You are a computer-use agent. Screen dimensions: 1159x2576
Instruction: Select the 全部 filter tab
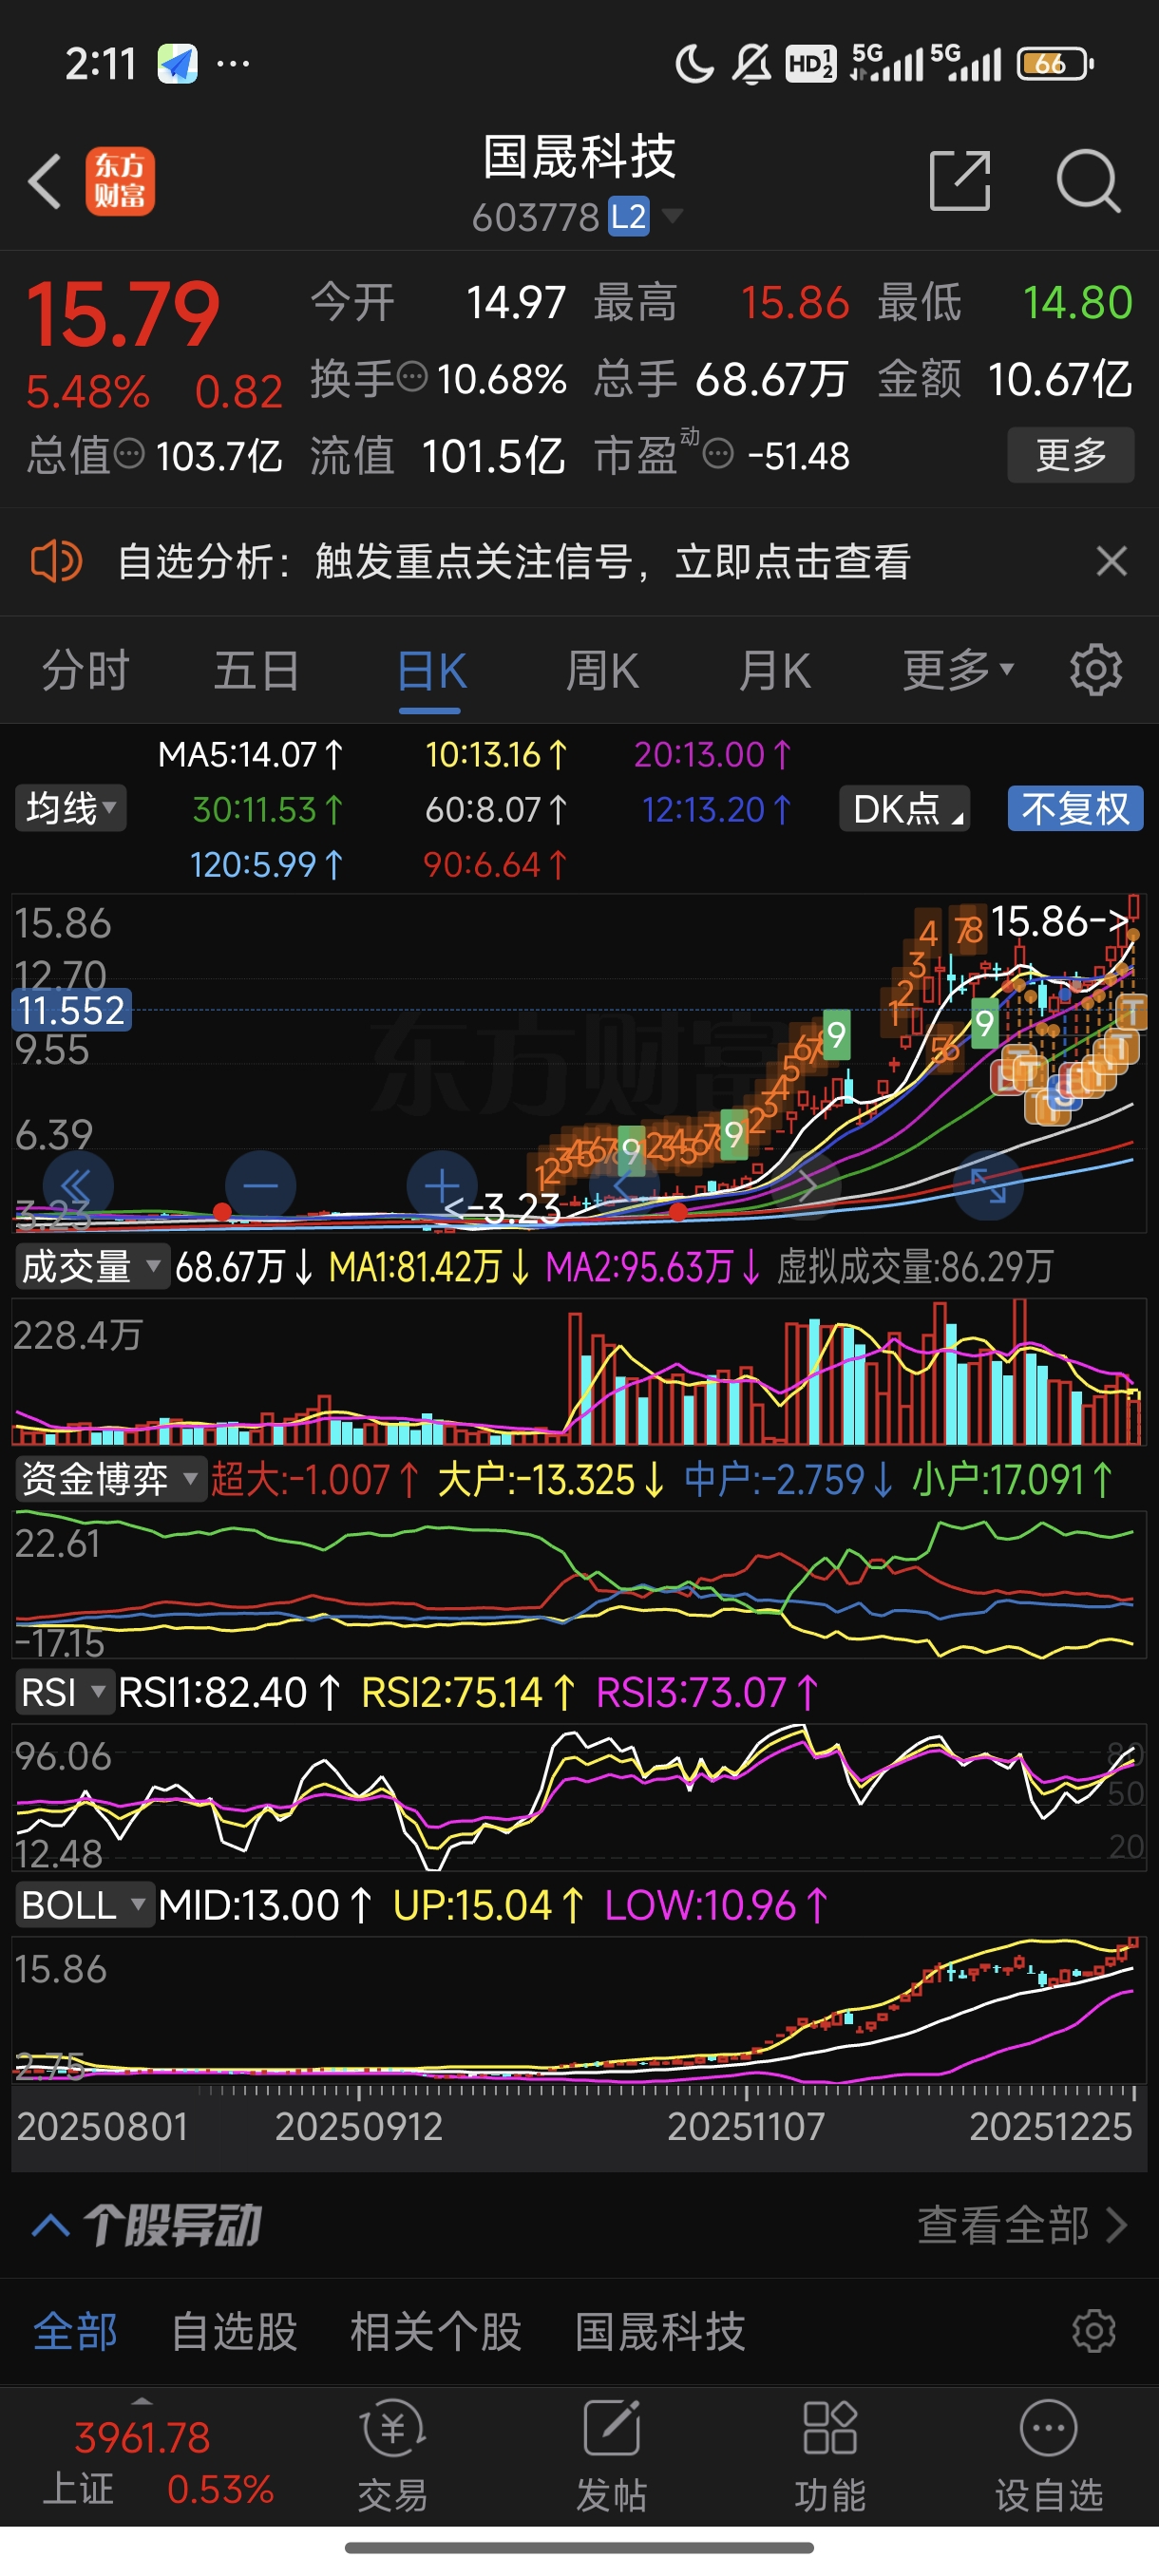coord(75,2331)
